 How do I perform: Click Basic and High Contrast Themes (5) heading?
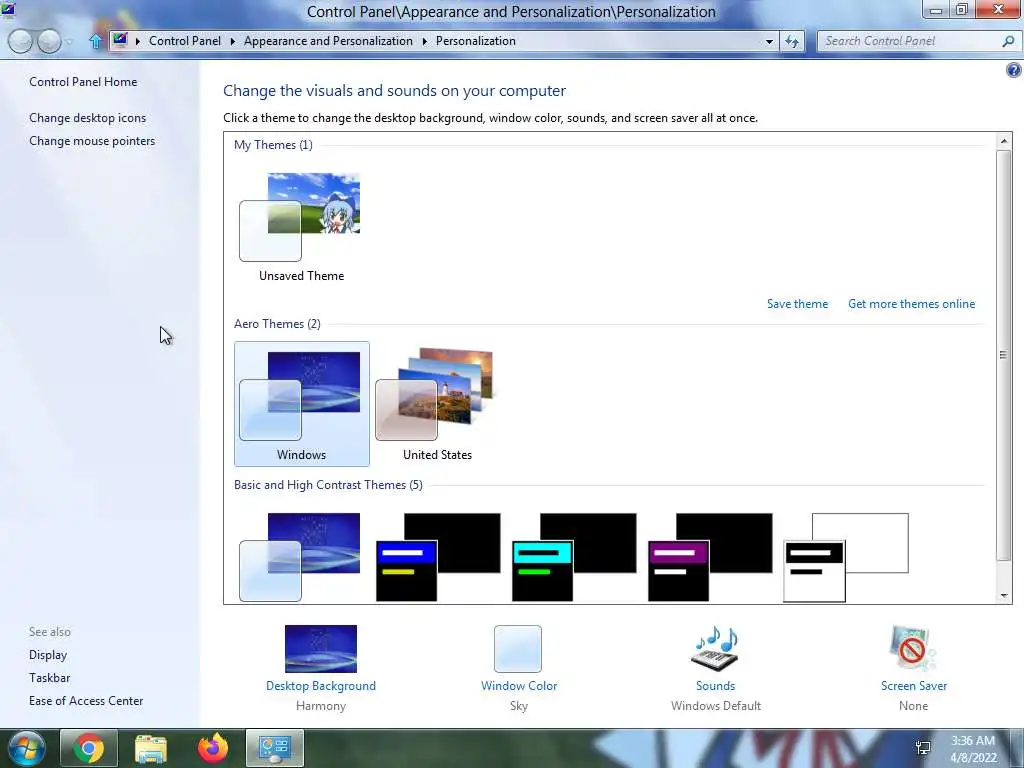tap(328, 485)
